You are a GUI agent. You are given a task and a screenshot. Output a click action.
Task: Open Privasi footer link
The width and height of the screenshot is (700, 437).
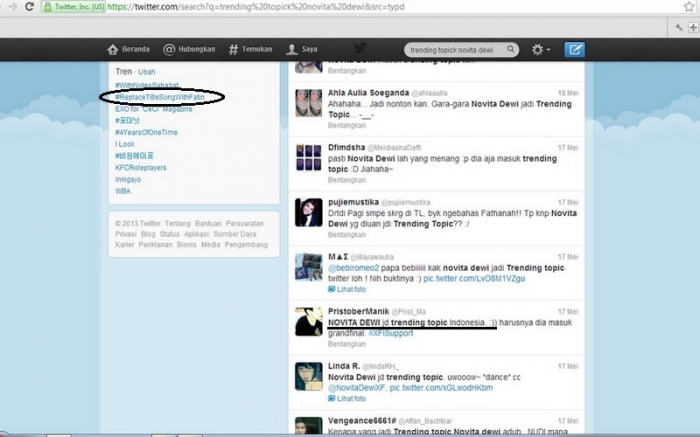[x=125, y=234]
